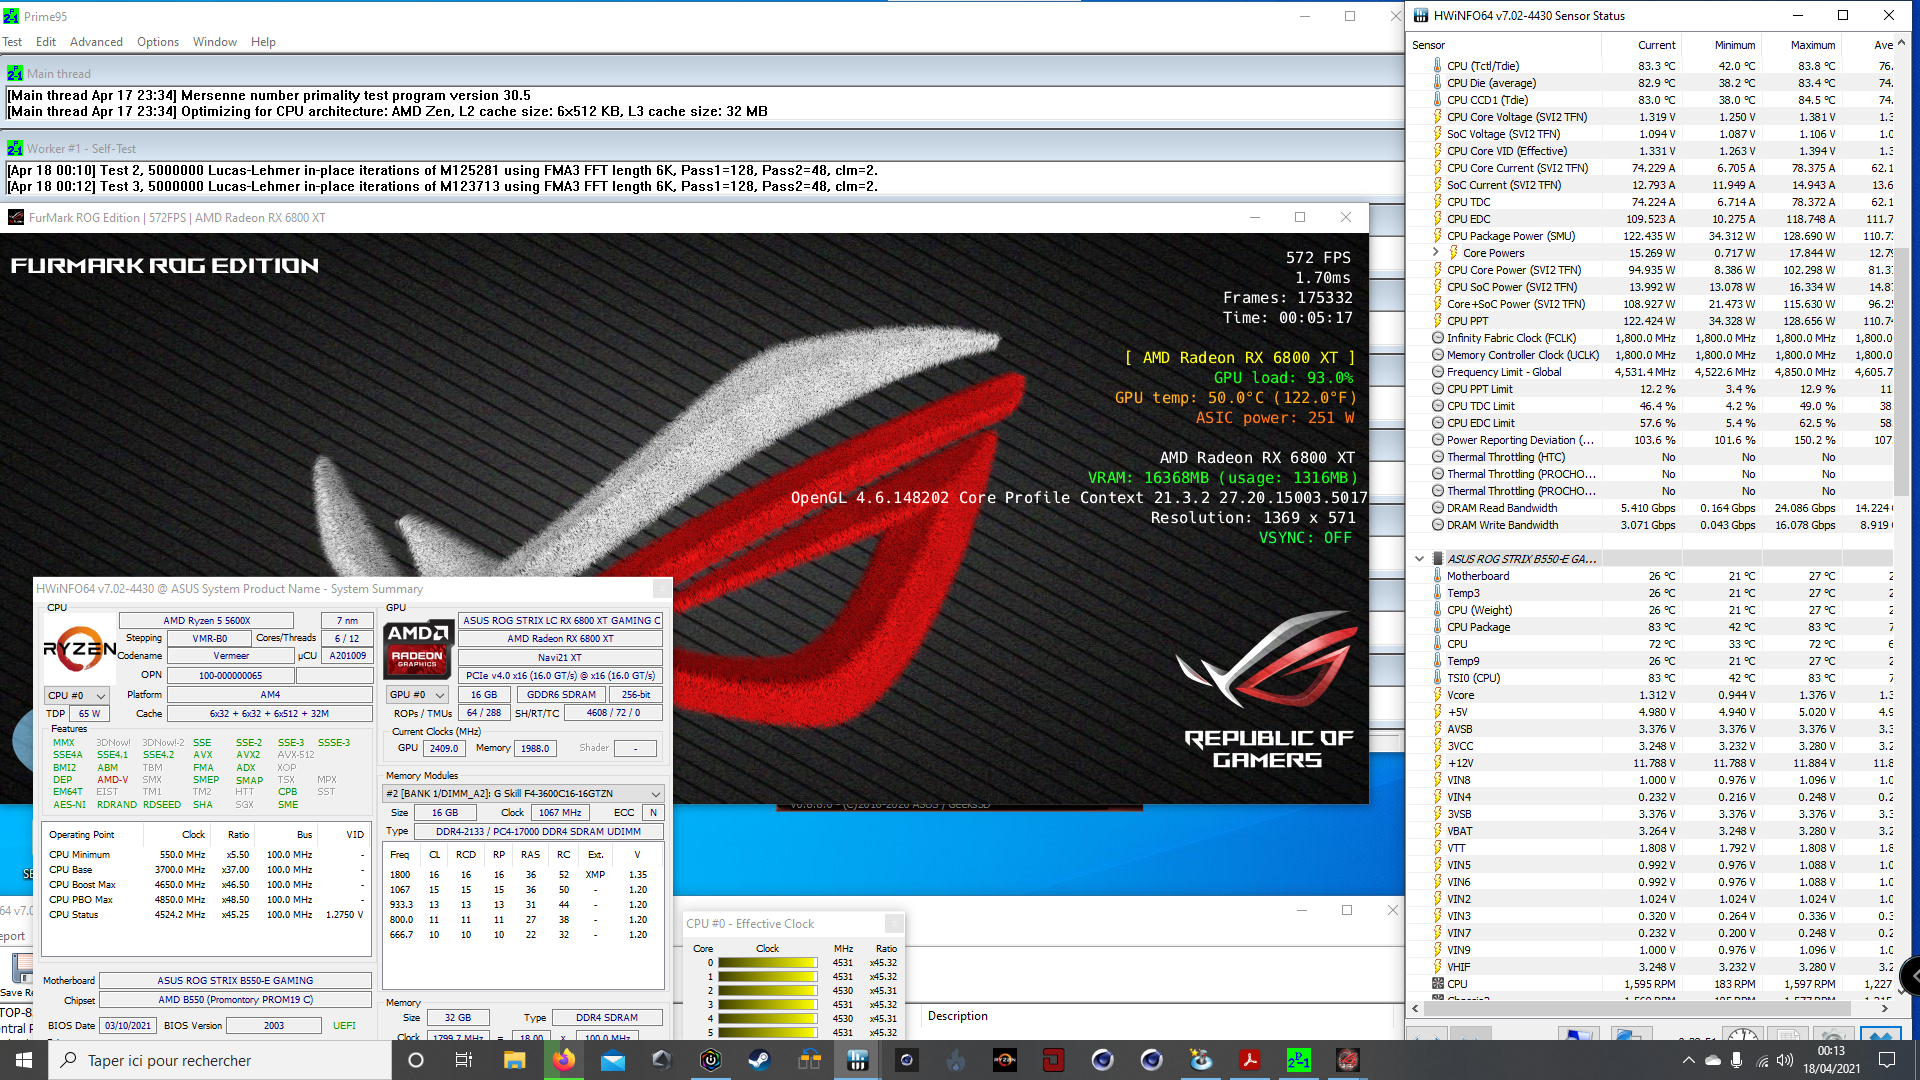Image resolution: width=1920 pixels, height=1080 pixels.
Task: Open the Mail app taskbar icon
Action: [613, 1060]
